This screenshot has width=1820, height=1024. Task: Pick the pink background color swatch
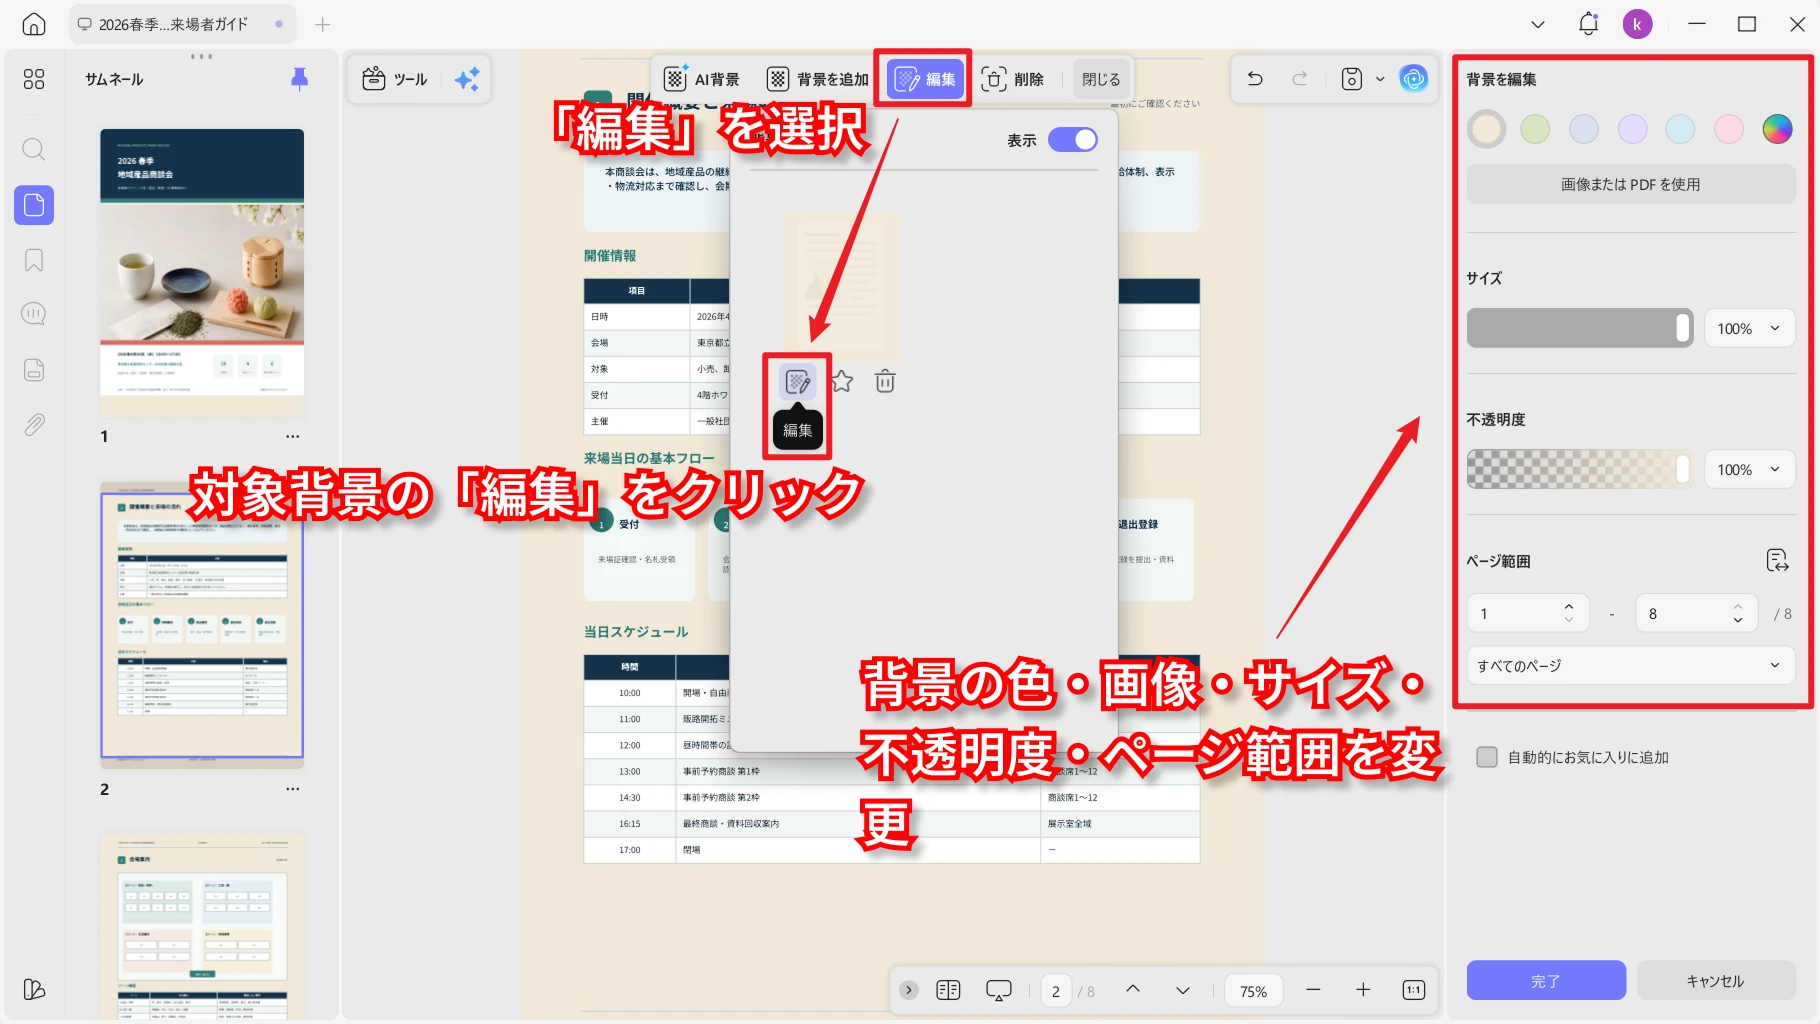pos(1729,129)
